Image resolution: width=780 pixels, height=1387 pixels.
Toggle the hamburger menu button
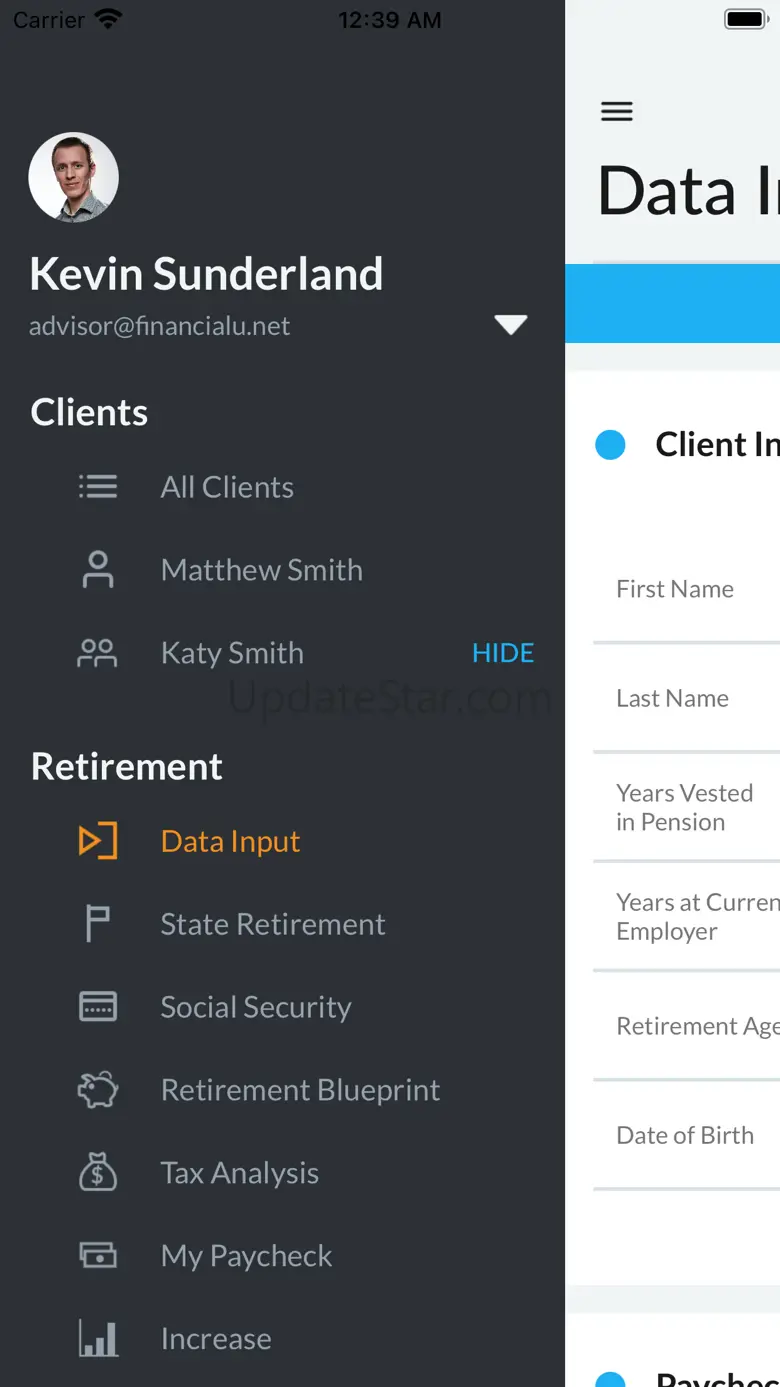pyautogui.click(x=617, y=111)
